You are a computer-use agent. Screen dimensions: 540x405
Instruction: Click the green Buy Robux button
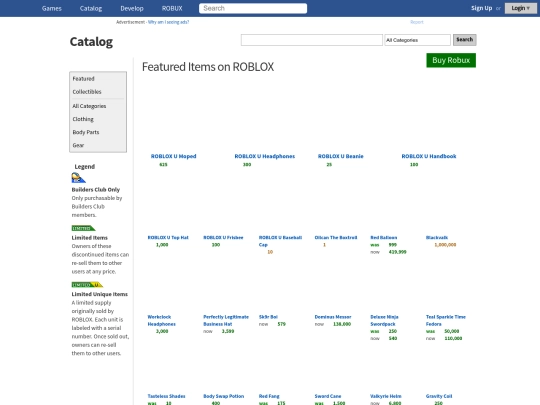451,60
